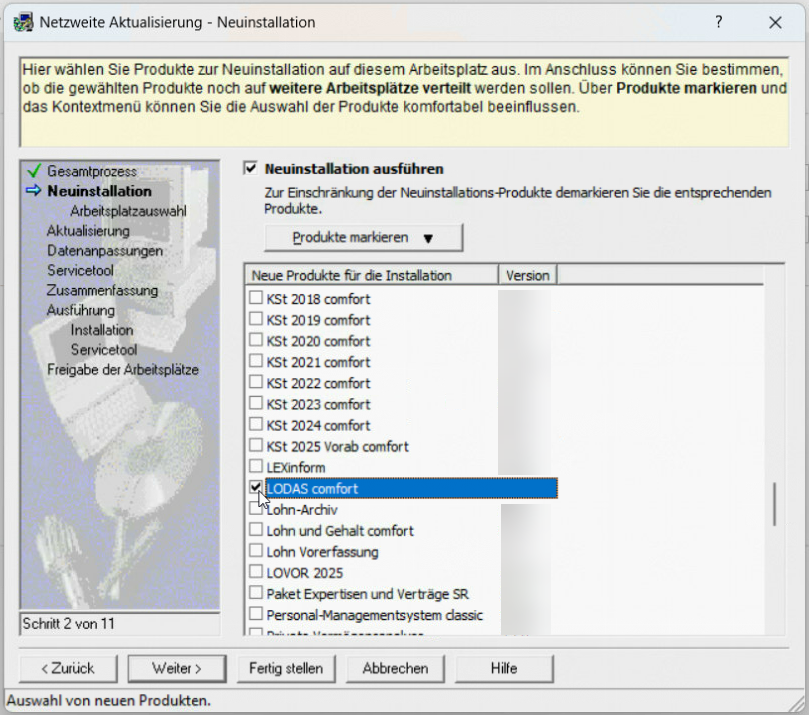Uncheck Neuinstallation ausführen checkbox
The width and height of the screenshot is (809, 715).
[x=251, y=169]
